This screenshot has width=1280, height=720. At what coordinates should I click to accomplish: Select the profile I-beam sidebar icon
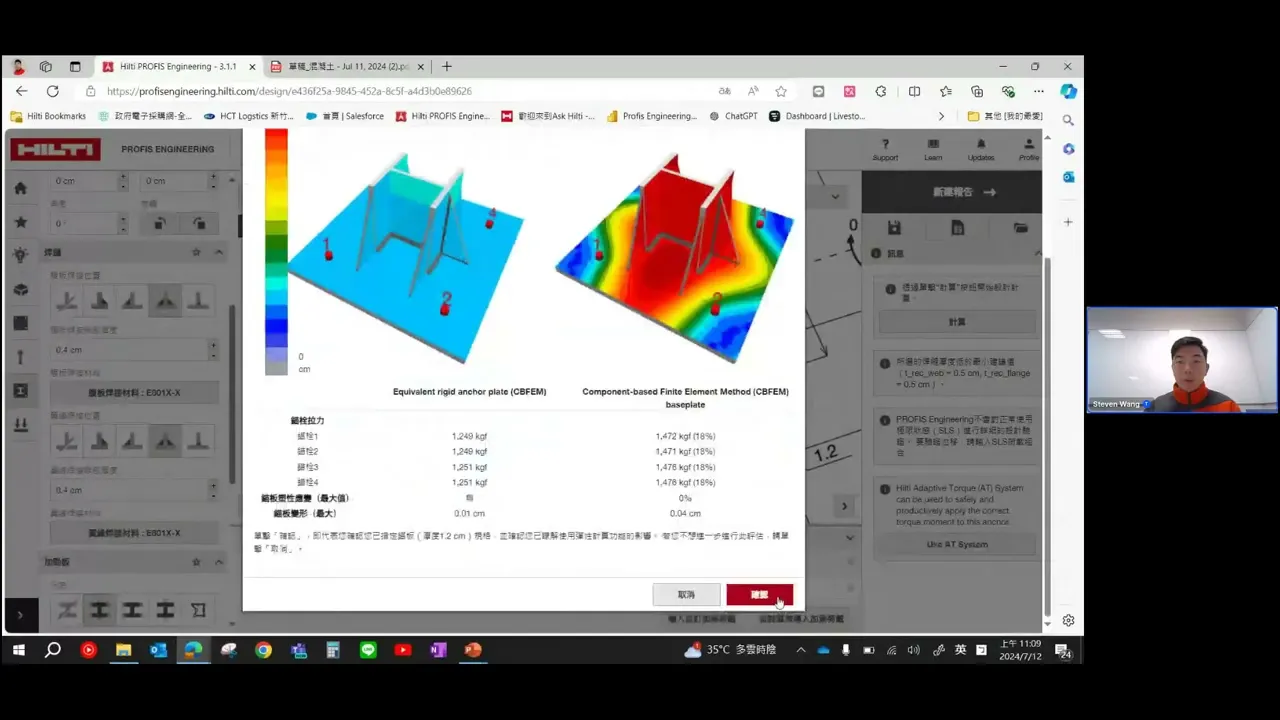21,391
